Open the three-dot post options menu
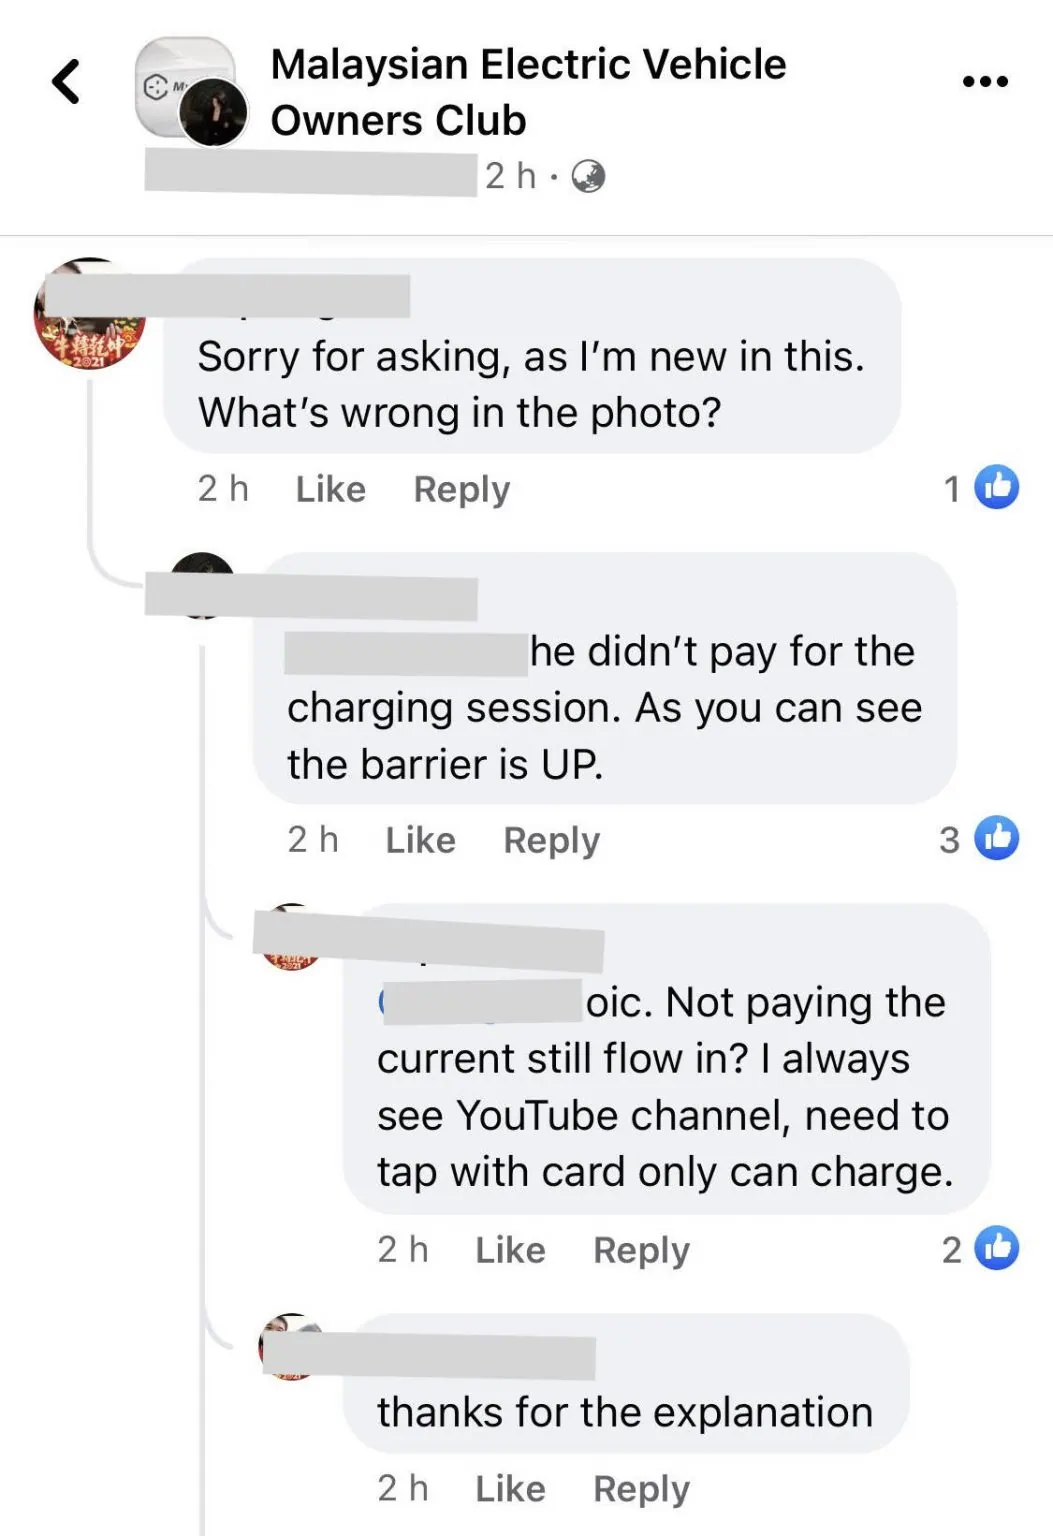The width and height of the screenshot is (1053, 1536). coord(985,81)
